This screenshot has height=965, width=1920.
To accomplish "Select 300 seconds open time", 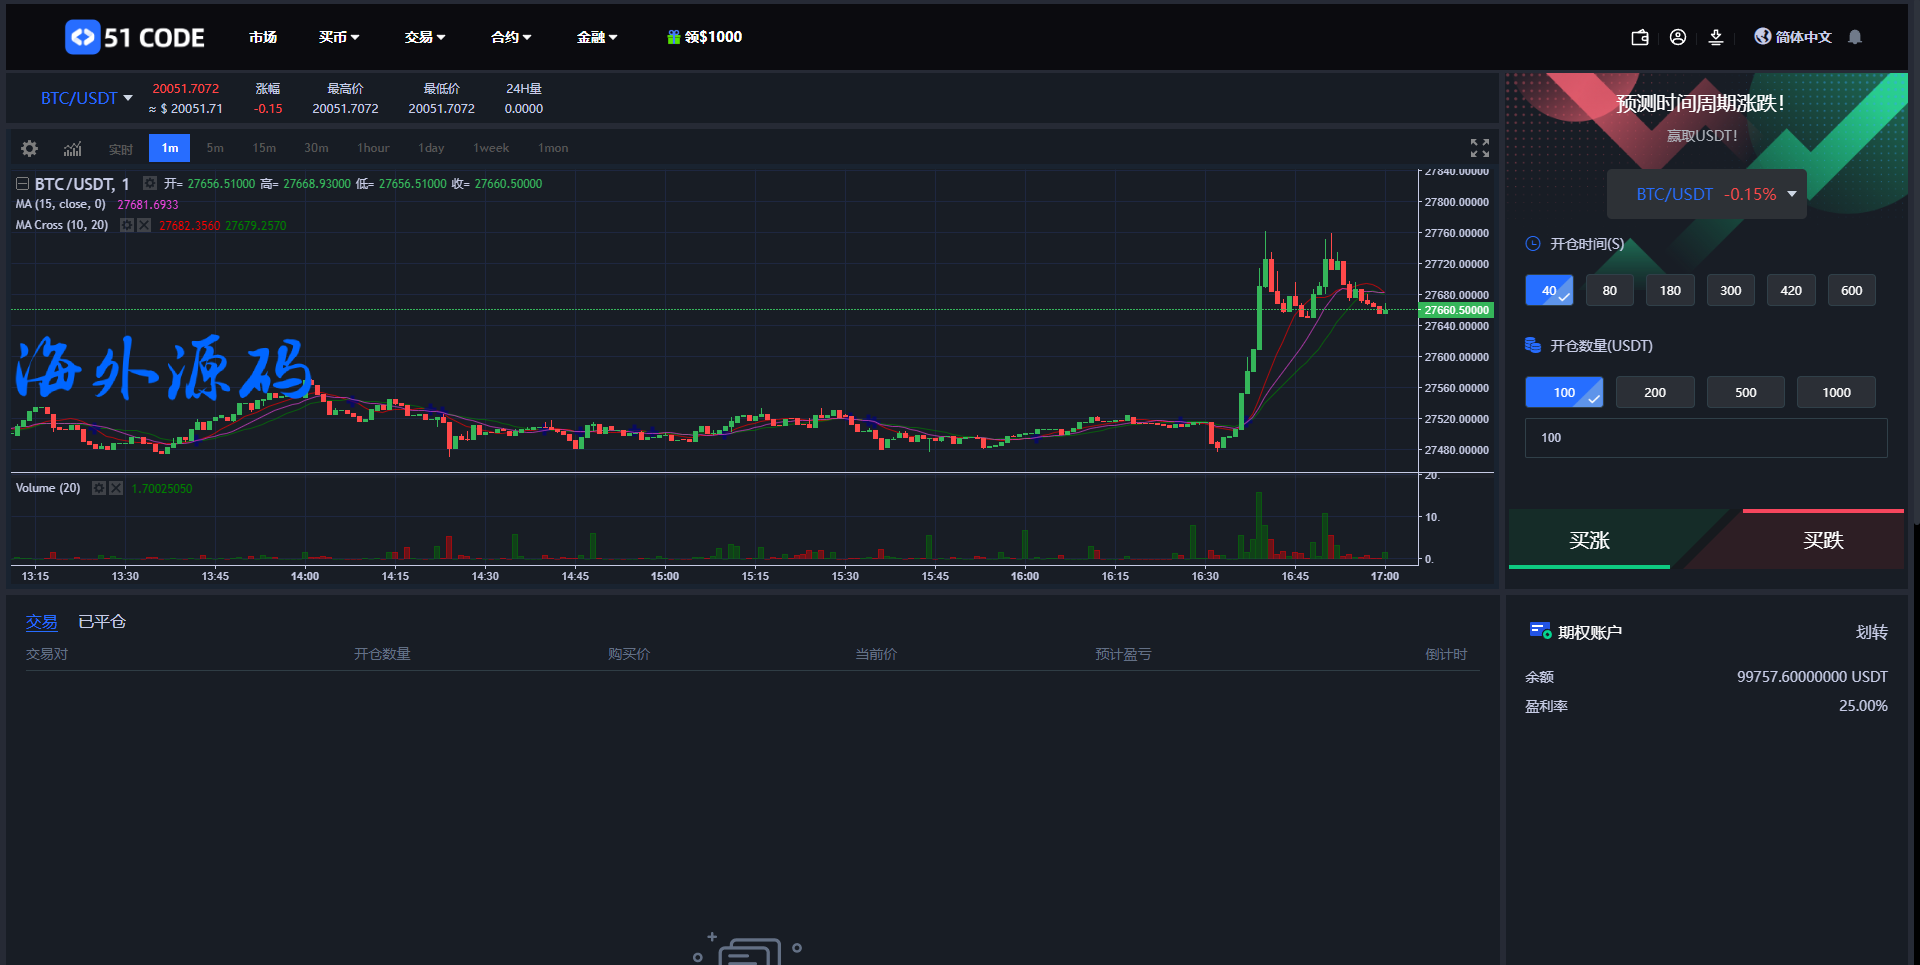I will (1730, 291).
